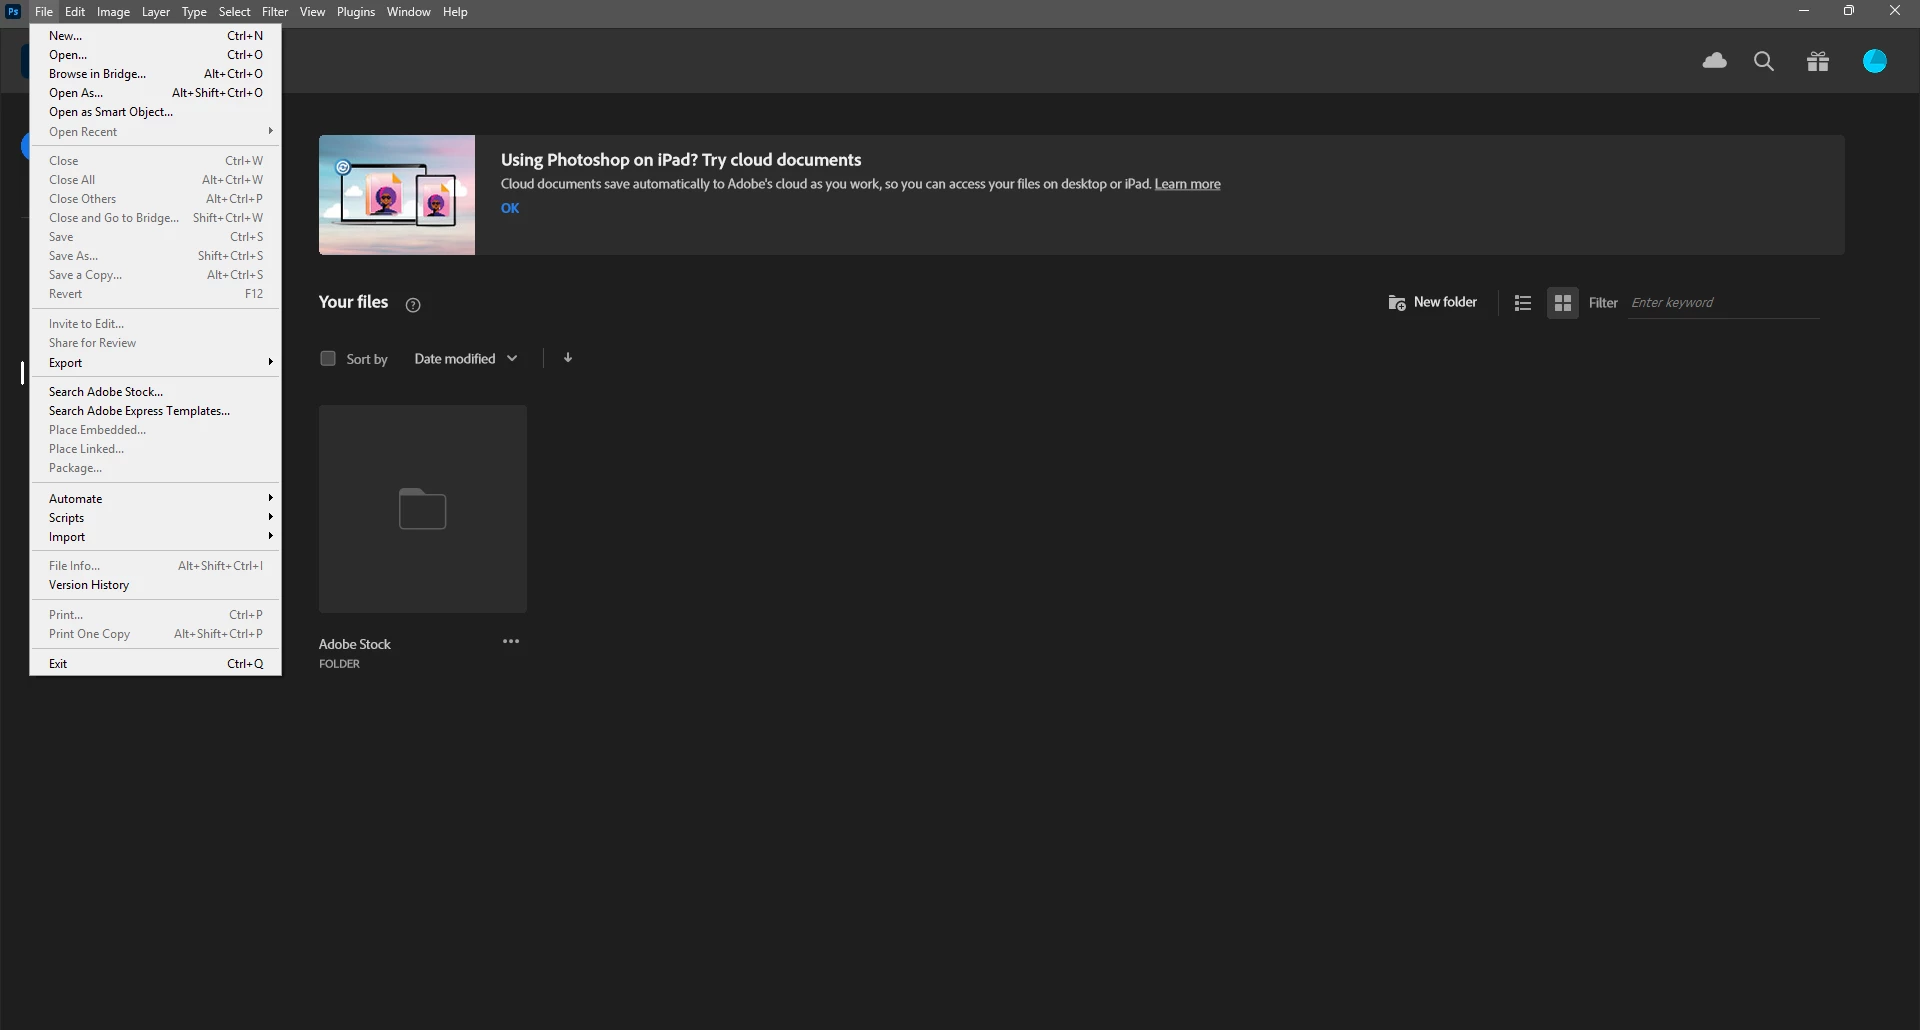Expand the Export submenu
This screenshot has height=1030, width=1920.
156,363
